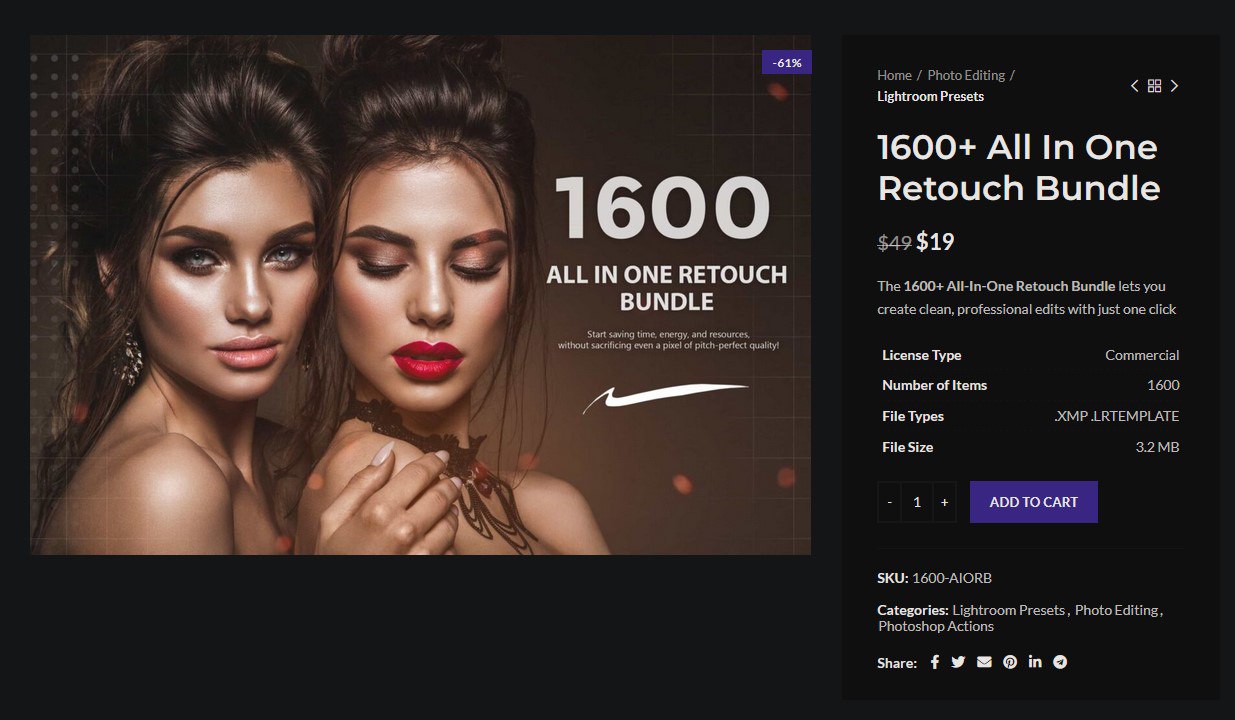Image resolution: width=1235 pixels, height=720 pixels.
Task: Go to previous product arrow
Action: (1134, 86)
